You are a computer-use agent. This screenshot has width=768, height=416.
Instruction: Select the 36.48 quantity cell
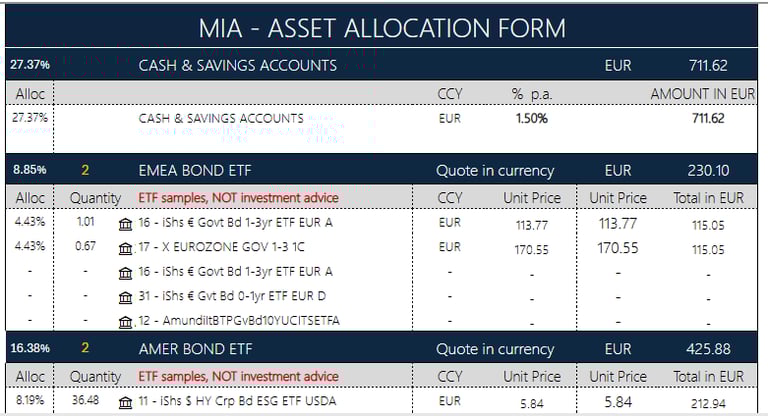[x=86, y=400]
